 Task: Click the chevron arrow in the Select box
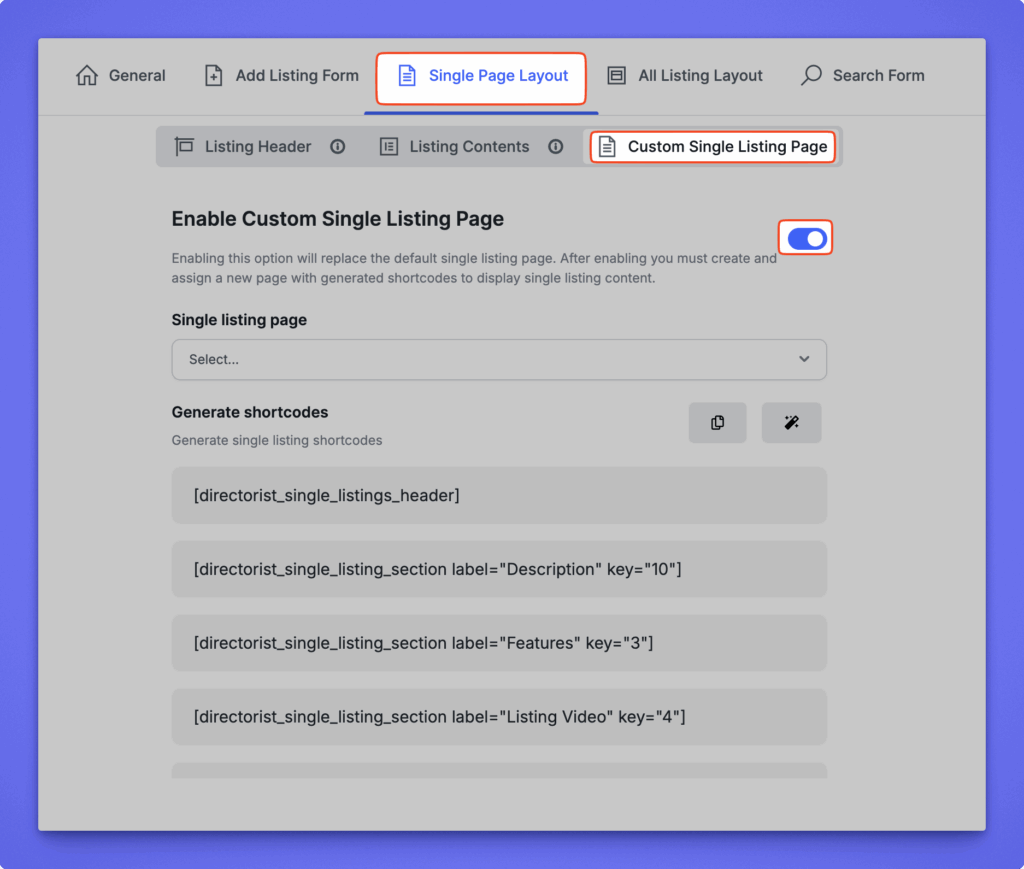point(804,360)
